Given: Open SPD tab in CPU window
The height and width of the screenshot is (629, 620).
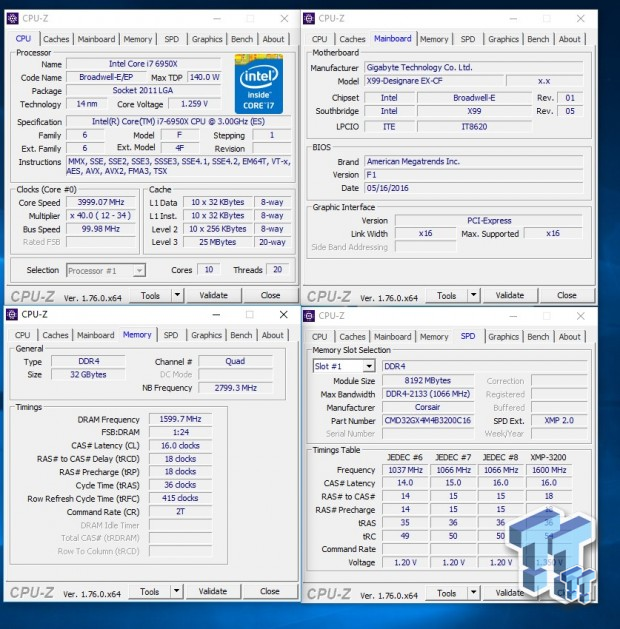Looking at the screenshot, I should (172, 39).
